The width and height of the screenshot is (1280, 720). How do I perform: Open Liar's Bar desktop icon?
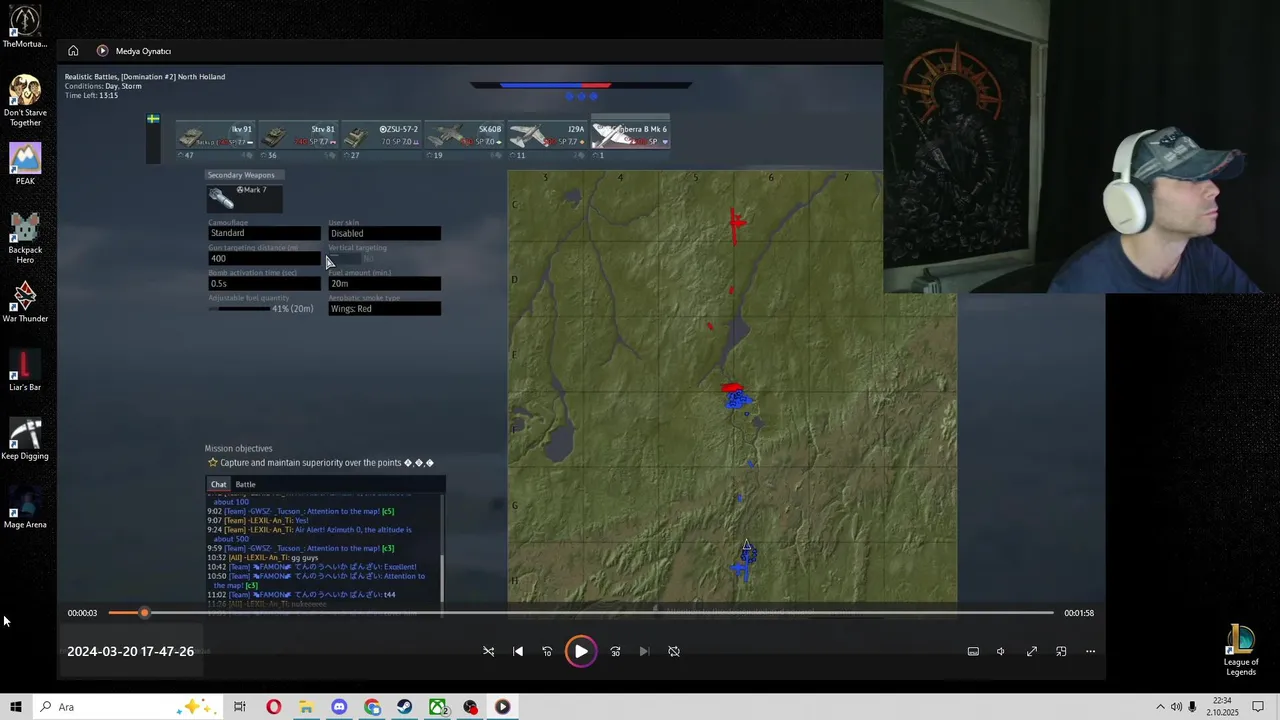[x=25, y=371]
